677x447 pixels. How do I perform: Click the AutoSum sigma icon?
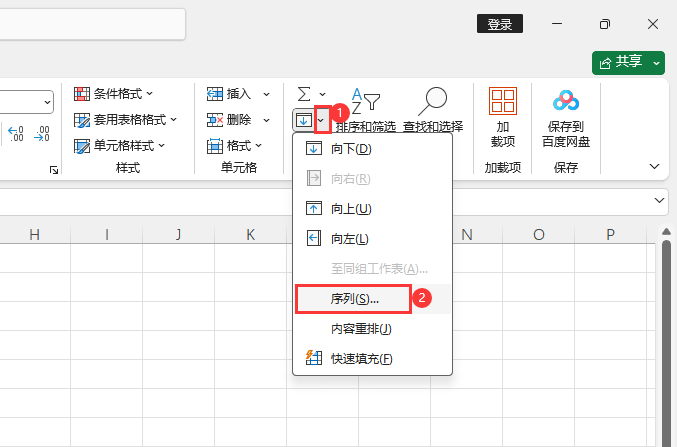tap(304, 94)
